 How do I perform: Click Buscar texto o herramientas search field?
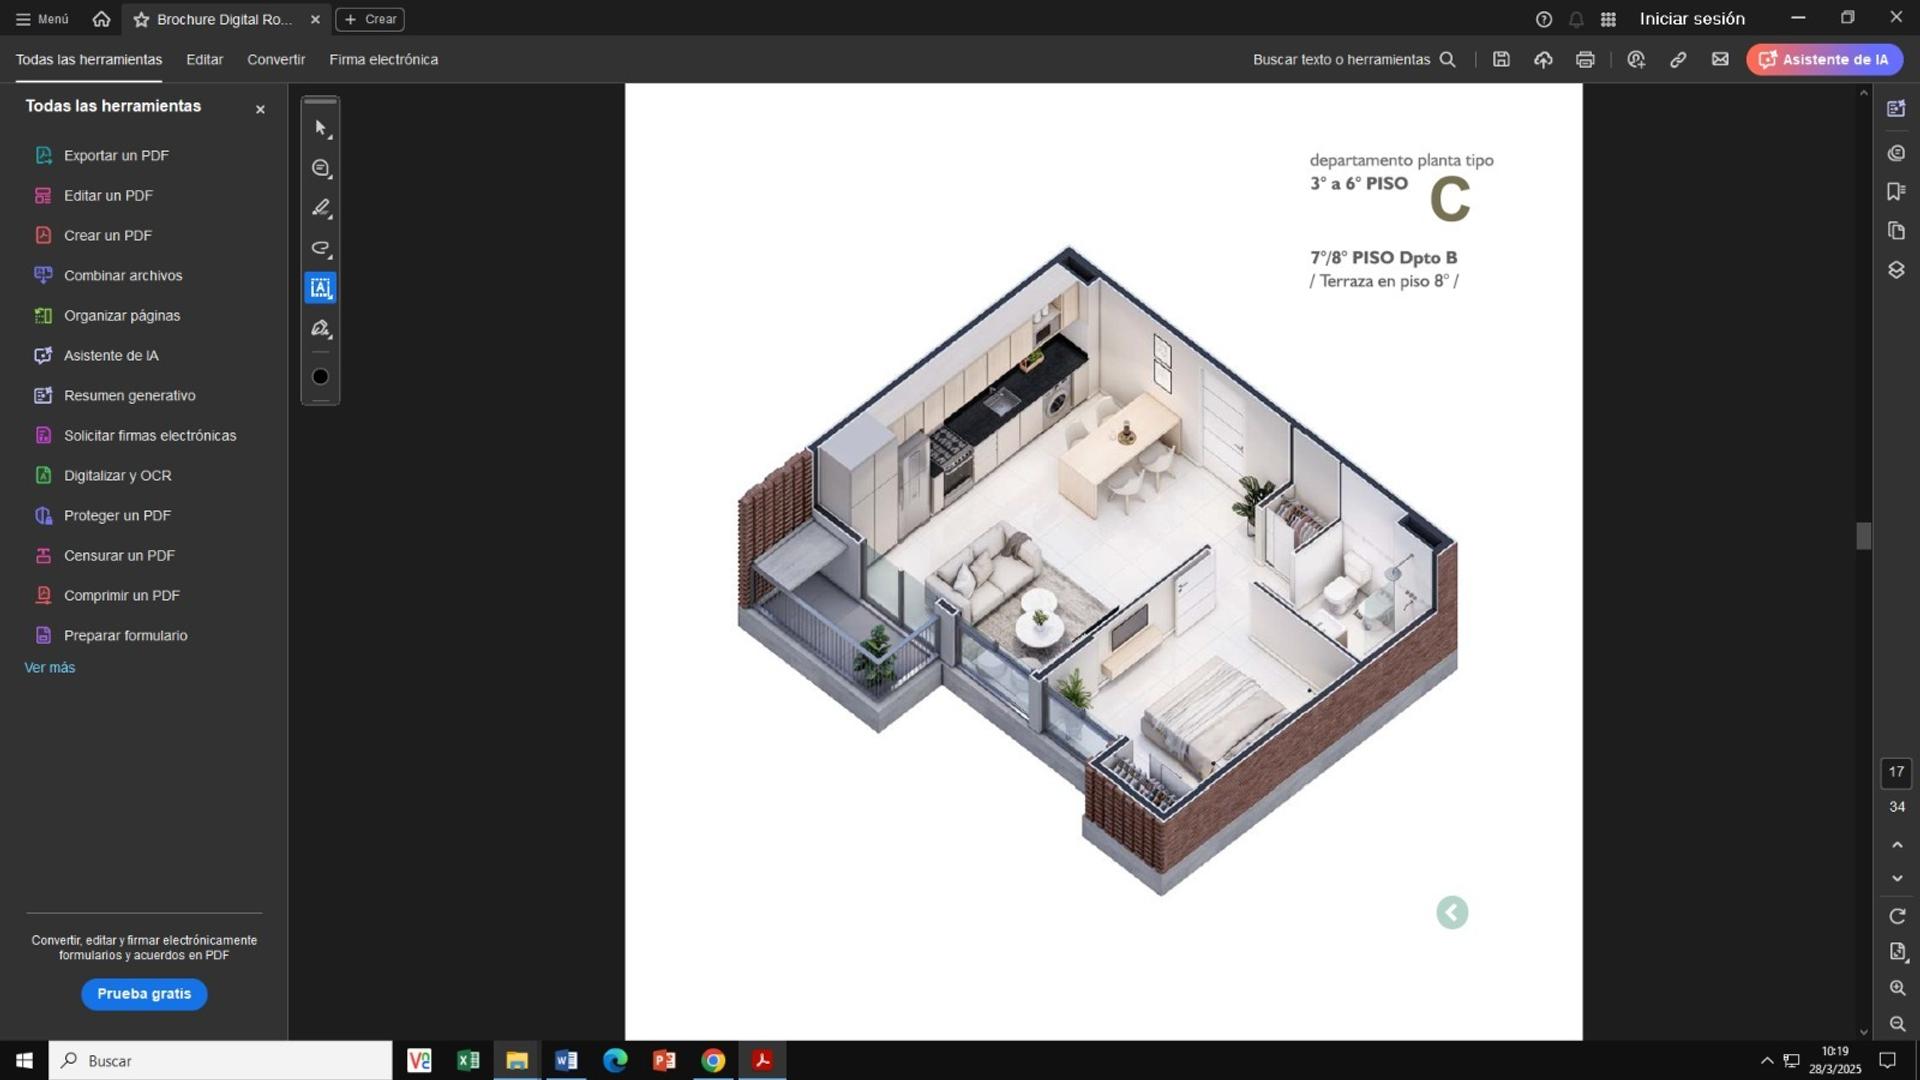[1354, 59]
